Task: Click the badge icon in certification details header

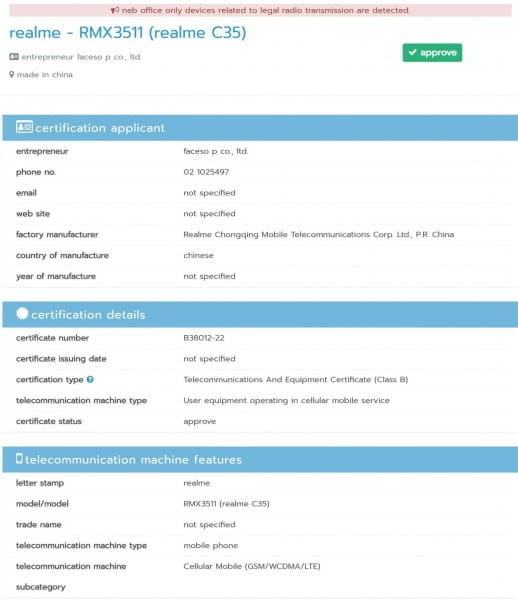Action: 22,314
